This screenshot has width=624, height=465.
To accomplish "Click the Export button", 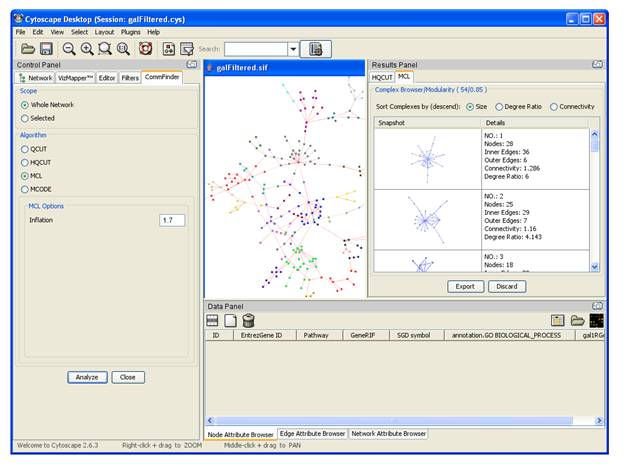I will point(465,287).
